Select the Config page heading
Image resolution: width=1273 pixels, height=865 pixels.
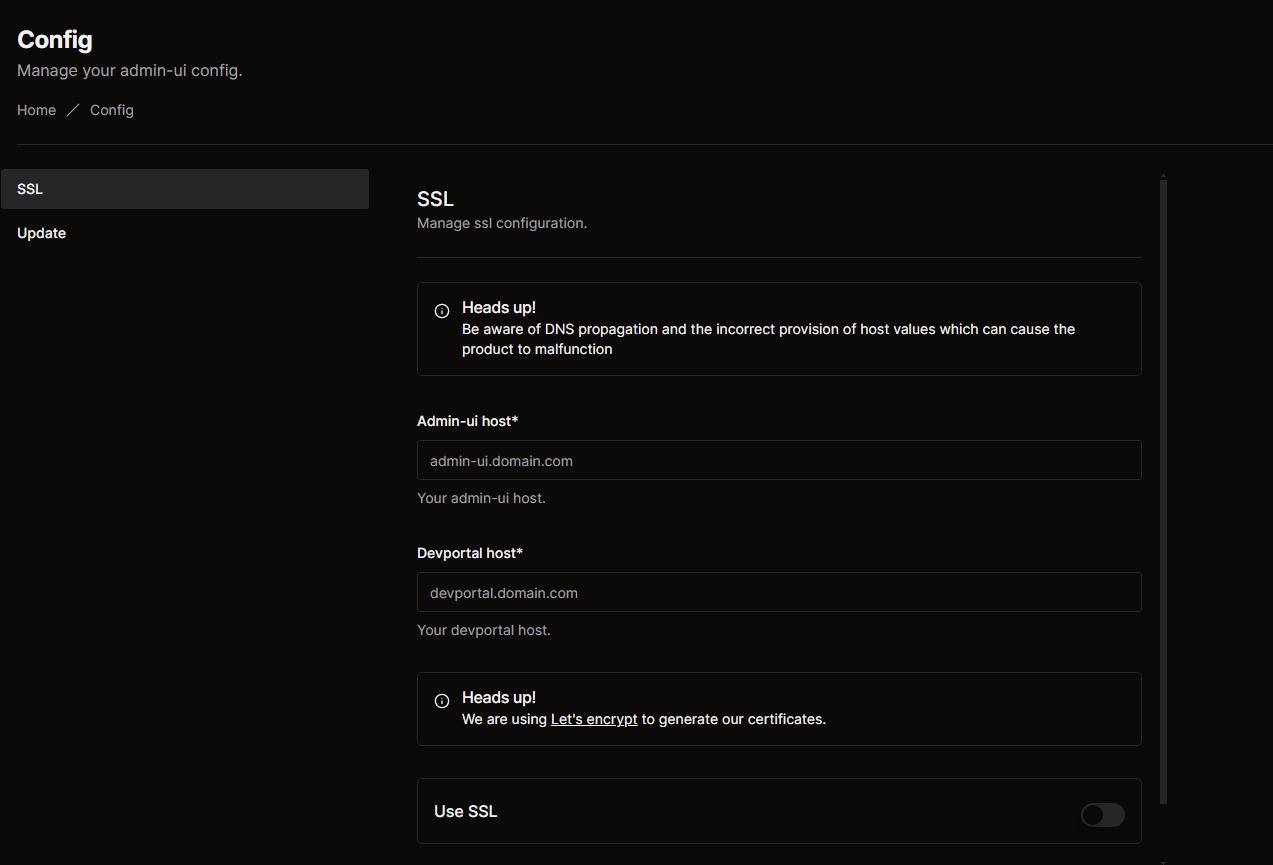(55, 40)
